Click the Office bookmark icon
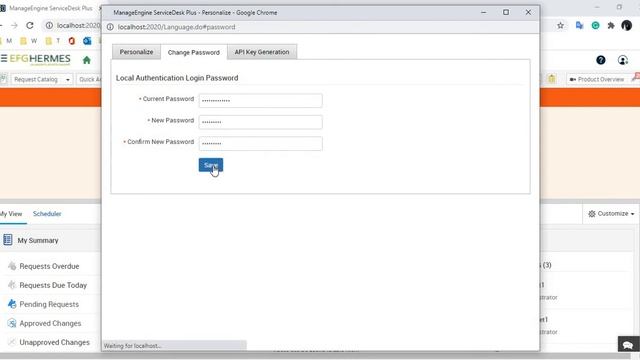Image resolution: width=640 pixels, height=360 pixels. [72, 41]
